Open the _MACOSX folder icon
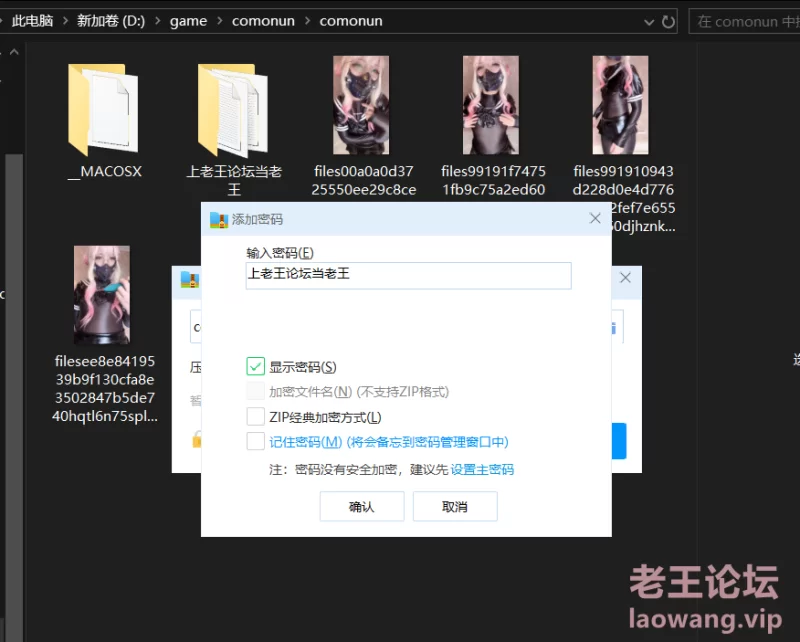The width and height of the screenshot is (800, 642). [104, 110]
